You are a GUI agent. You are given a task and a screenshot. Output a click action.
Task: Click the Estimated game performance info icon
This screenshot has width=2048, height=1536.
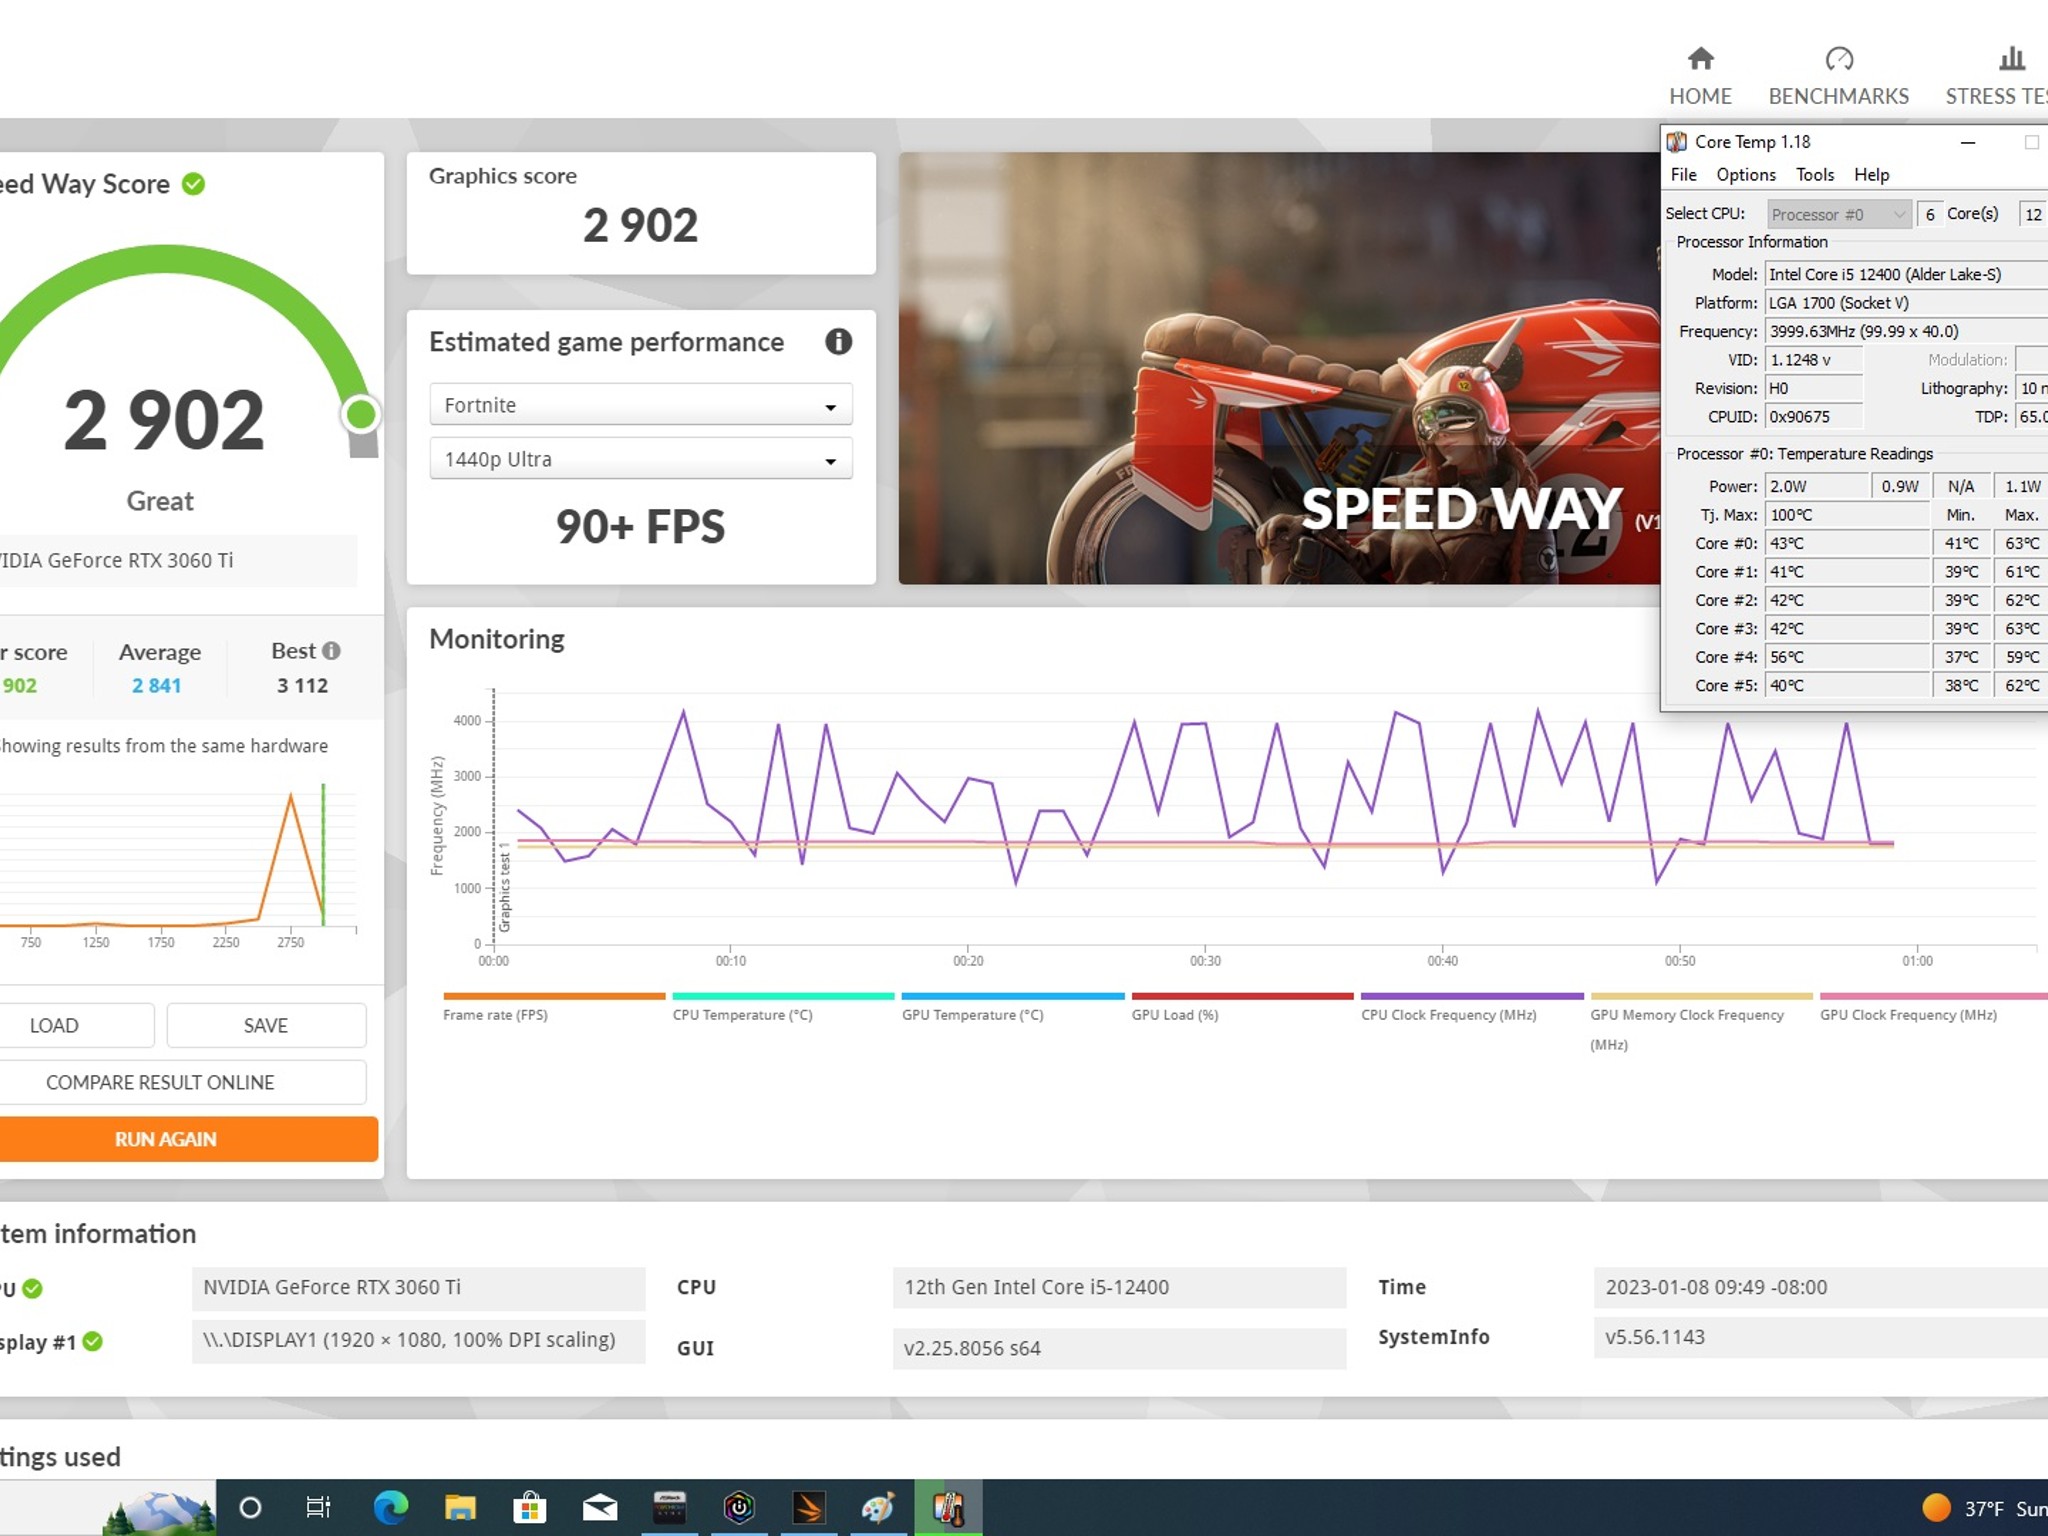click(x=838, y=342)
